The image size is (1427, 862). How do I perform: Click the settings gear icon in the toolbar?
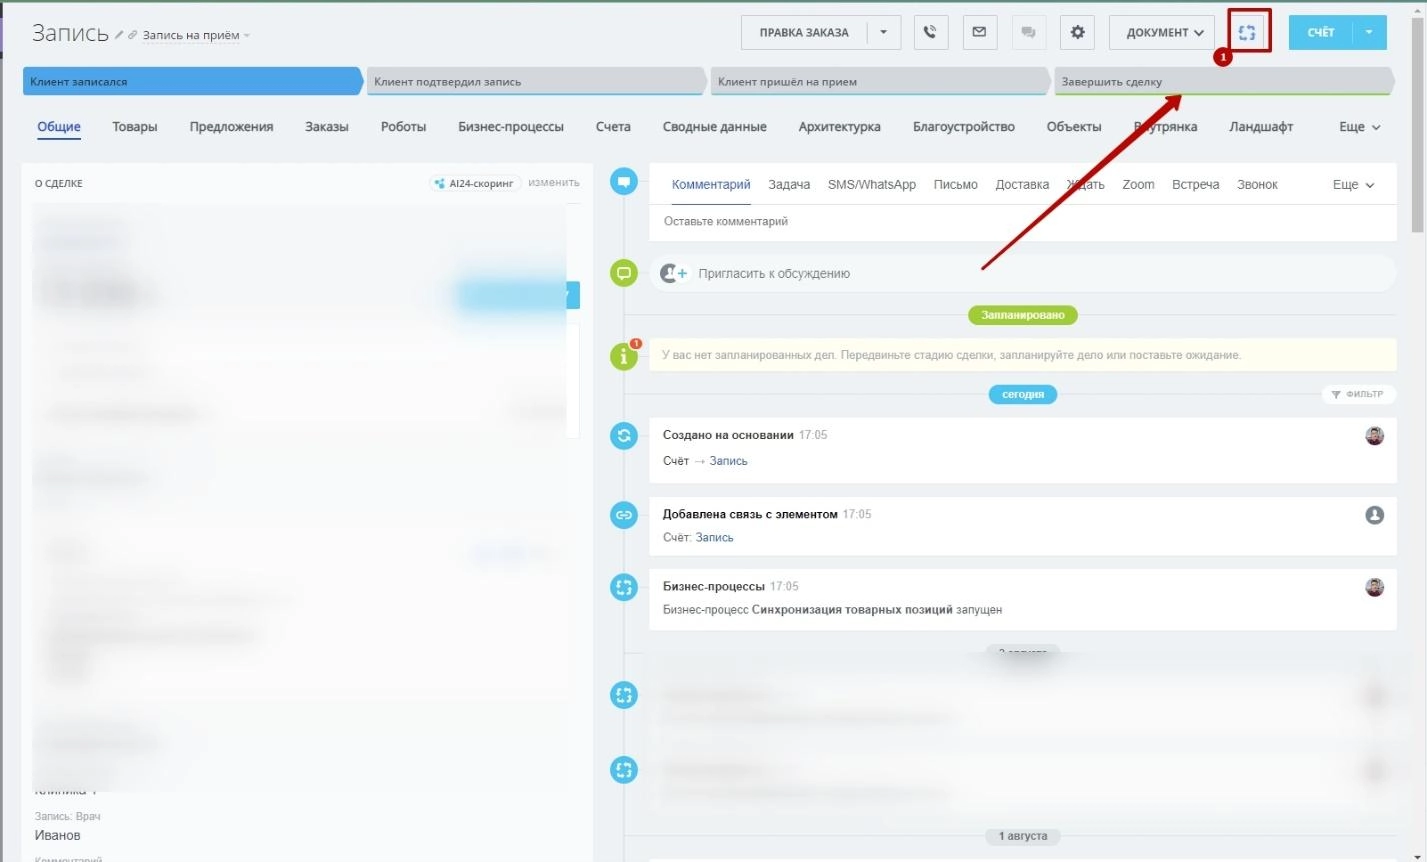pyautogui.click(x=1077, y=31)
